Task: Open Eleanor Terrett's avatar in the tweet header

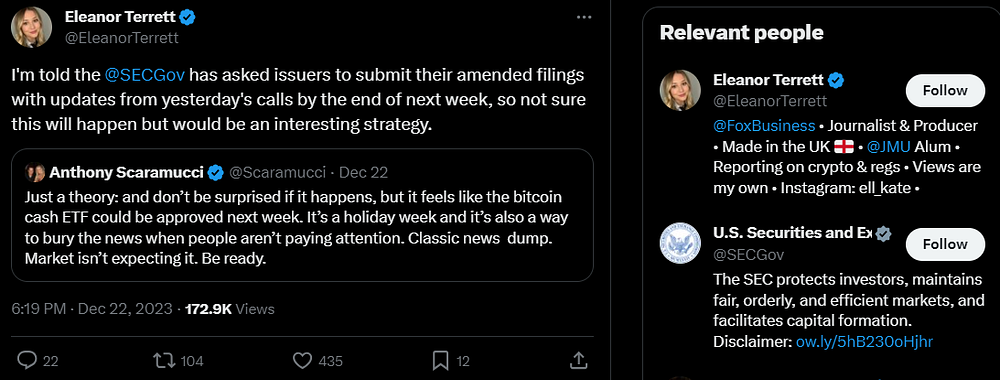Action: click(x=31, y=27)
